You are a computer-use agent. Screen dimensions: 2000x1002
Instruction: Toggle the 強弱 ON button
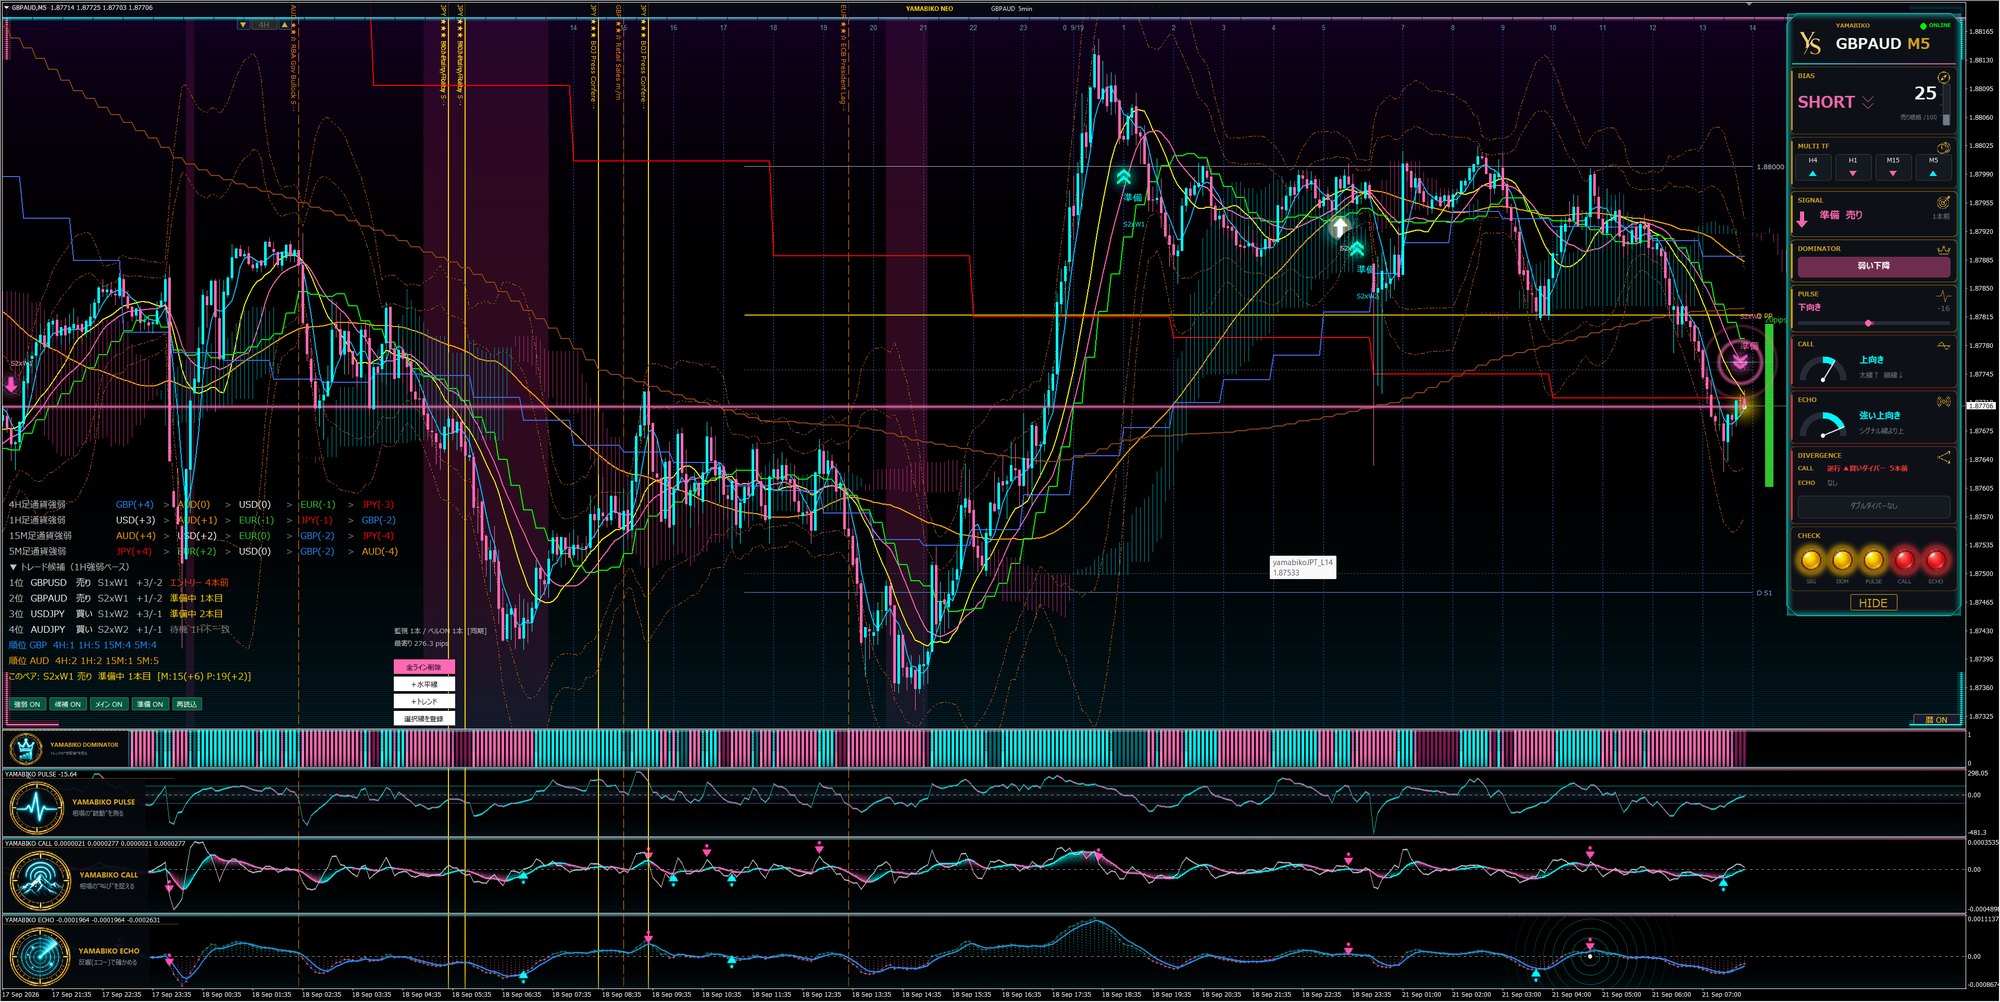(28, 704)
